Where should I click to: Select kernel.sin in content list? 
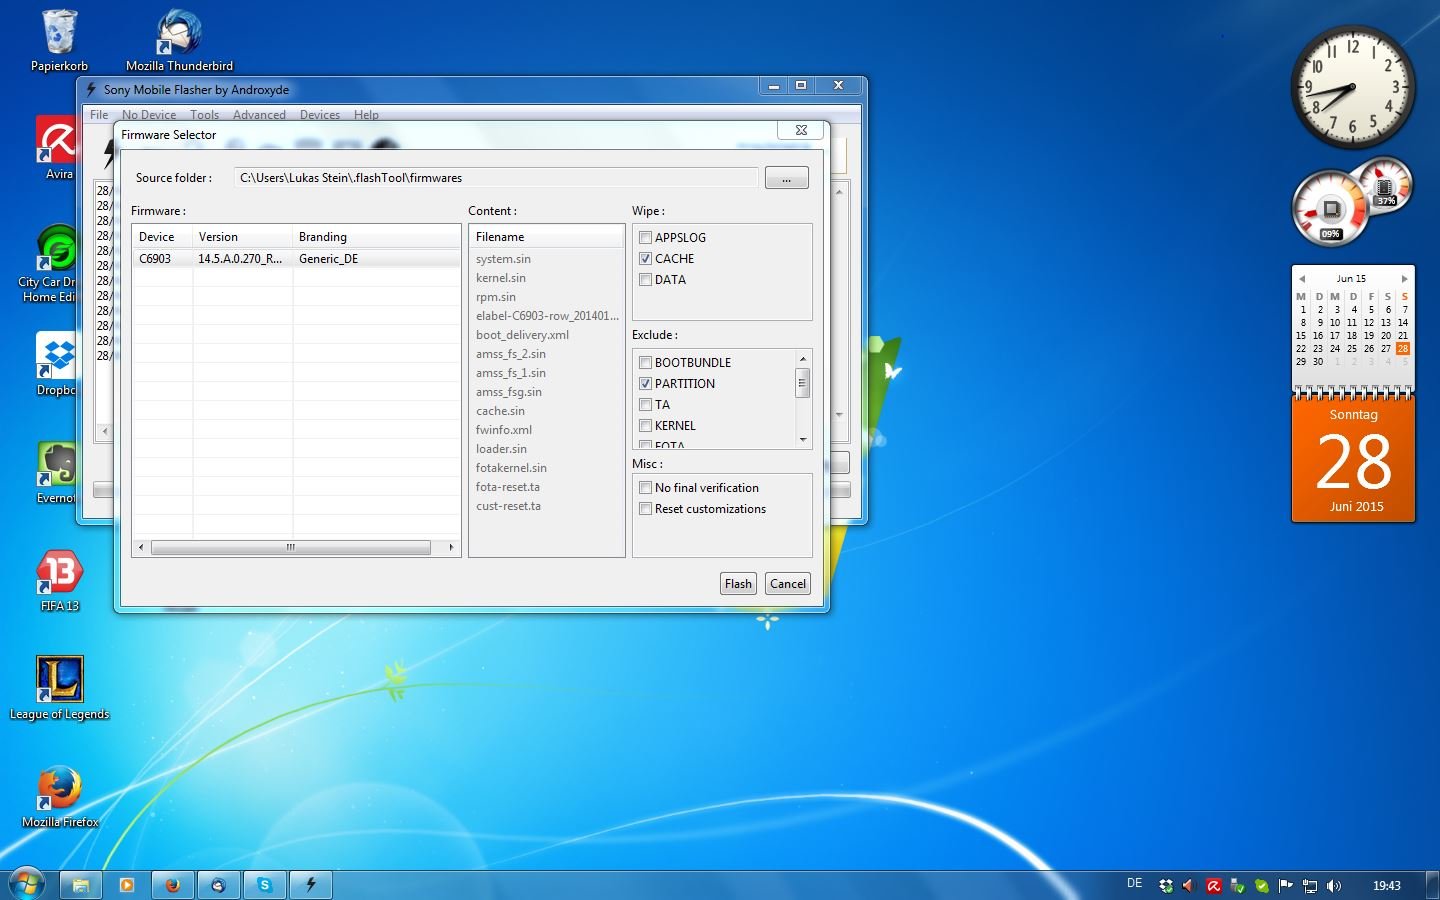tap(501, 278)
